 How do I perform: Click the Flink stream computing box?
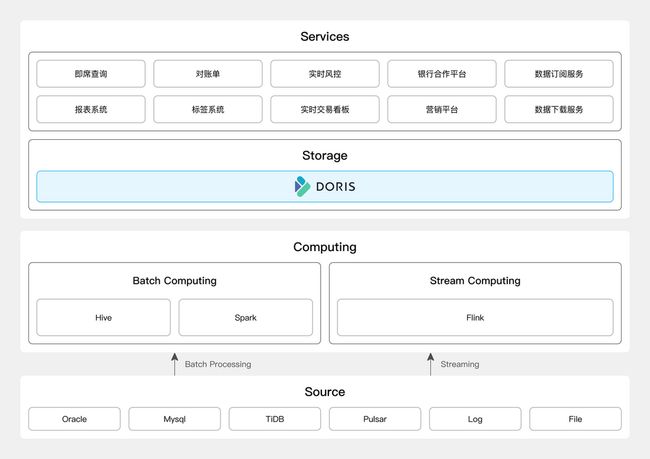(475, 318)
